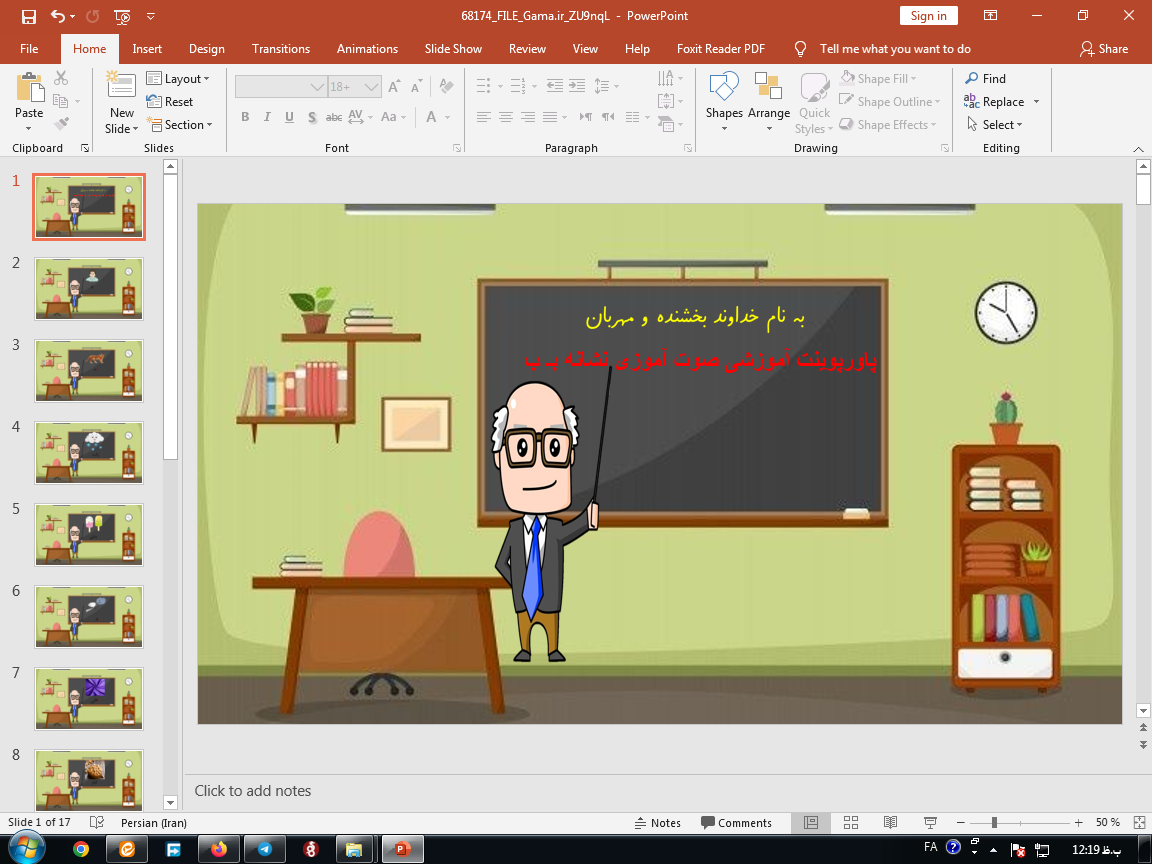Open Firefox from the taskbar

(219, 849)
